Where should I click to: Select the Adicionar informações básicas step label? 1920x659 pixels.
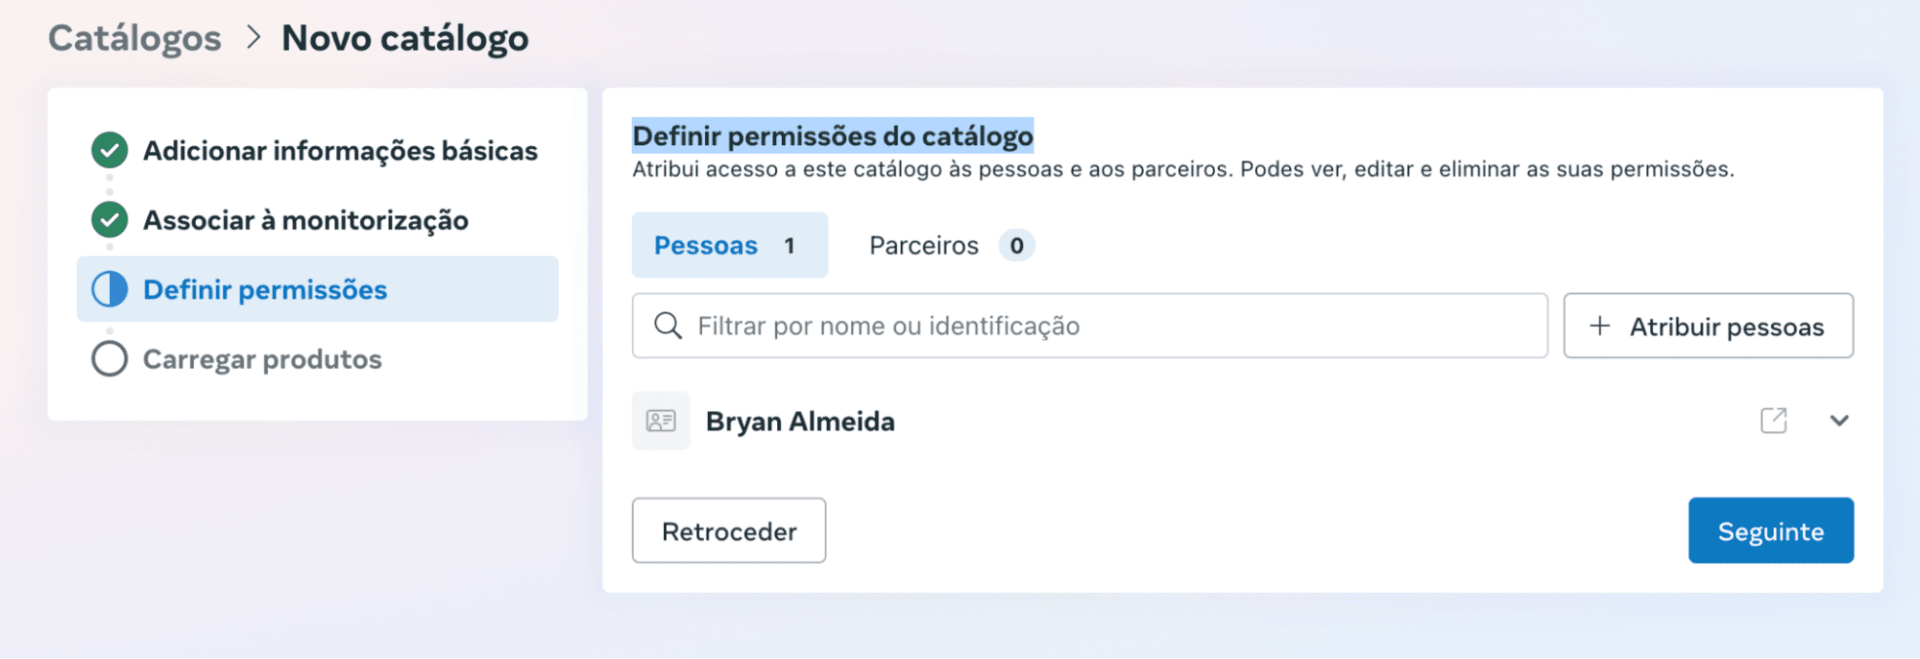pos(340,150)
